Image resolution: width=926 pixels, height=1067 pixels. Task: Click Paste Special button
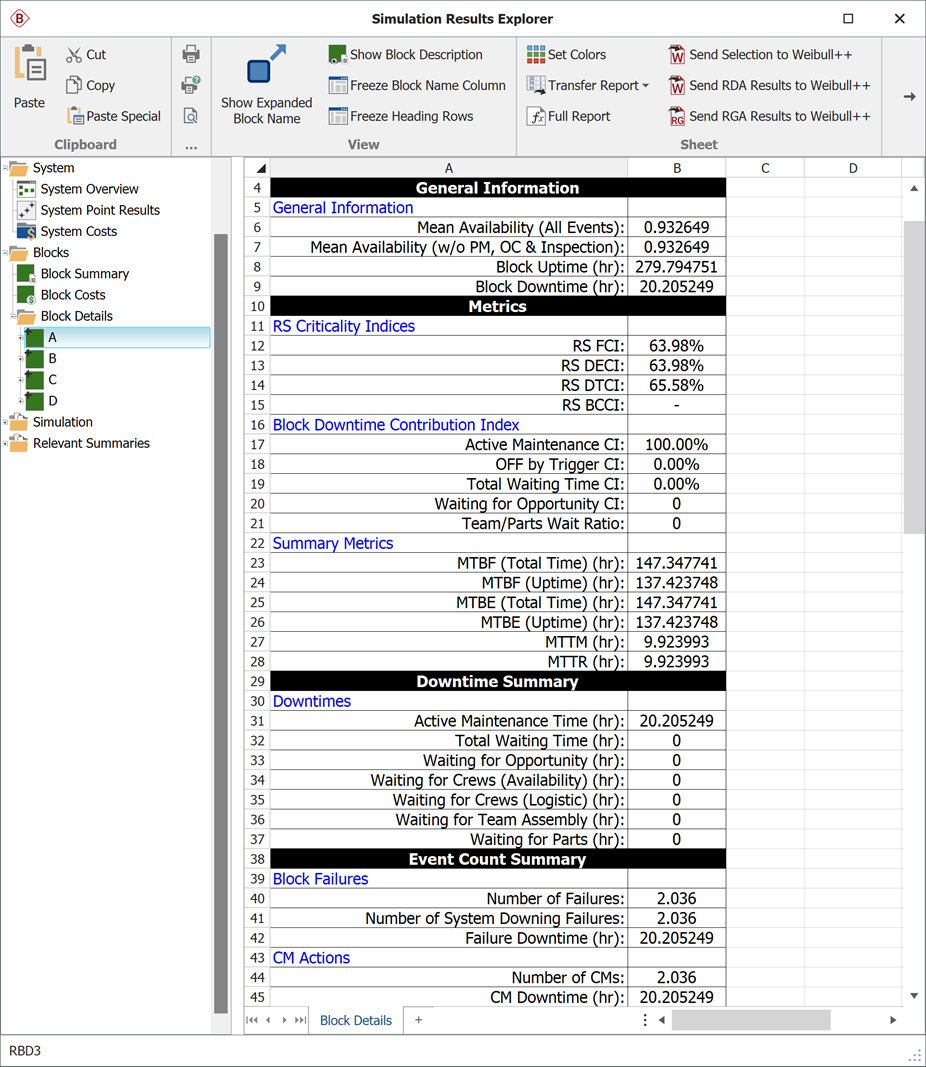tap(114, 116)
